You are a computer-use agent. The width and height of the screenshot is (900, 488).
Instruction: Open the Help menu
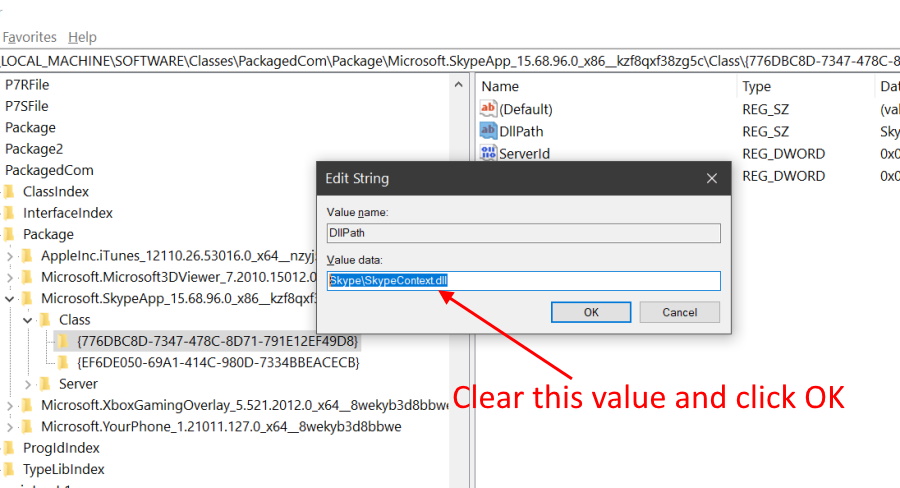click(x=82, y=37)
